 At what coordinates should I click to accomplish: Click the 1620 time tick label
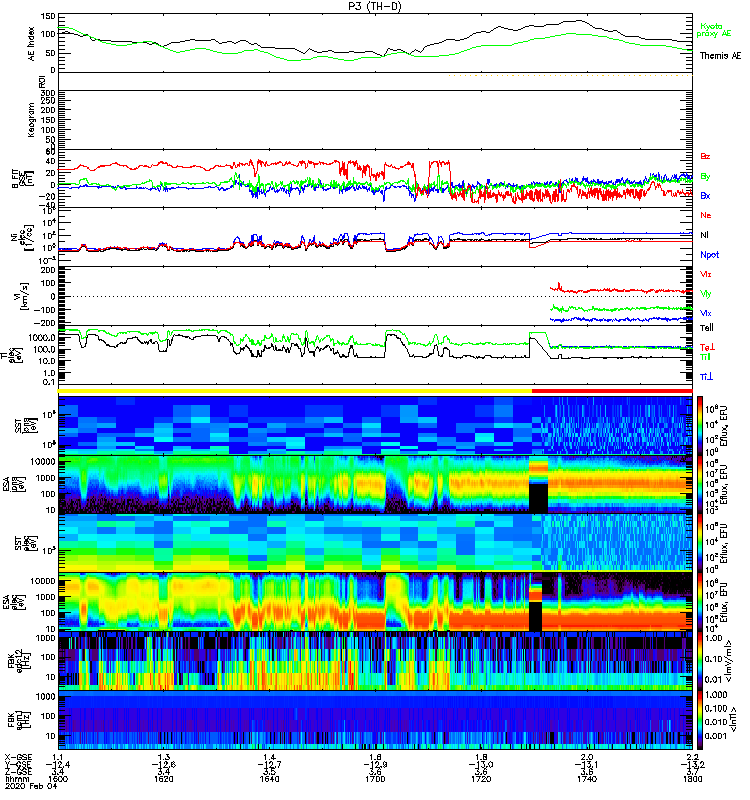coord(163,779)
